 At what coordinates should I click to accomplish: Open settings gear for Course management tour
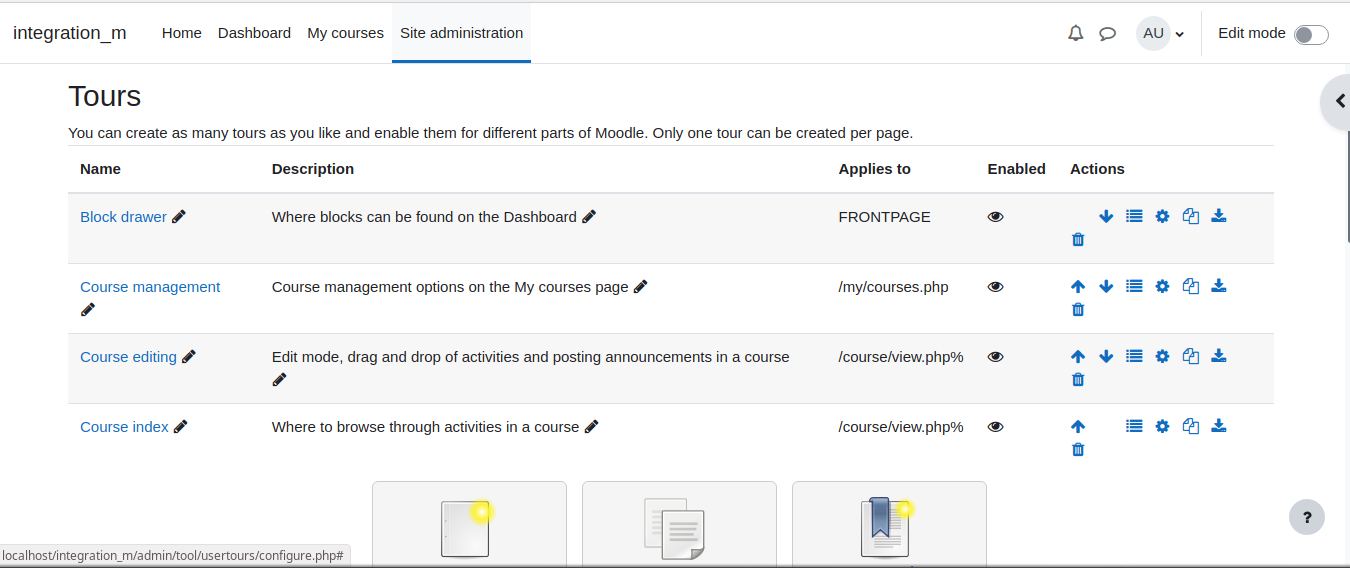tap(1162, 286)
